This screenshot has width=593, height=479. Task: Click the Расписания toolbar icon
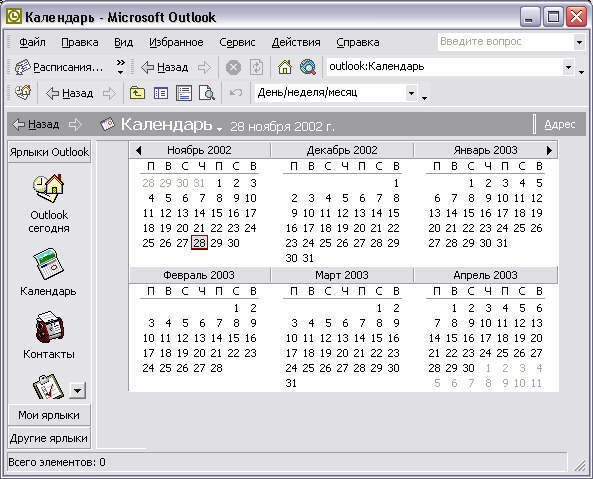point(22,67)
